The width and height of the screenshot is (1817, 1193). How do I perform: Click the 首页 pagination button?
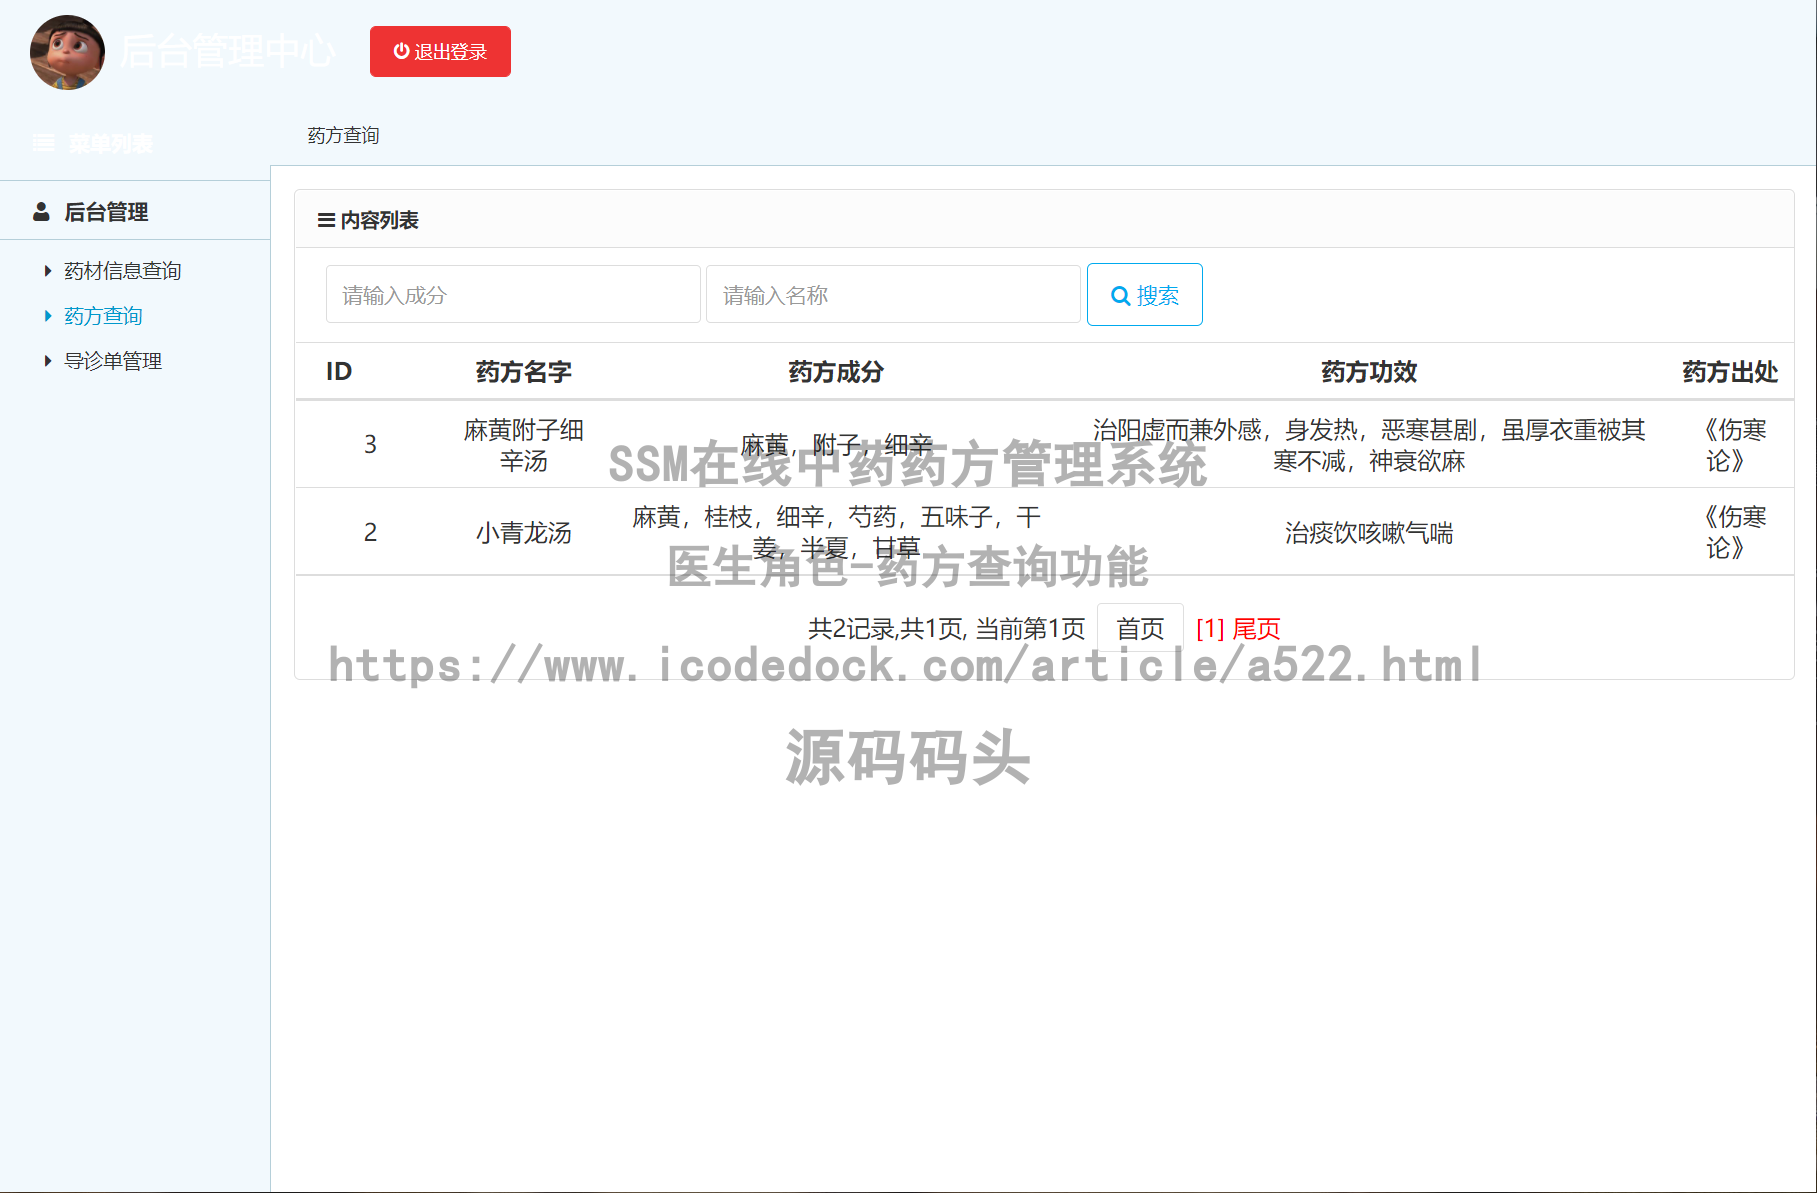(1139, 627)
